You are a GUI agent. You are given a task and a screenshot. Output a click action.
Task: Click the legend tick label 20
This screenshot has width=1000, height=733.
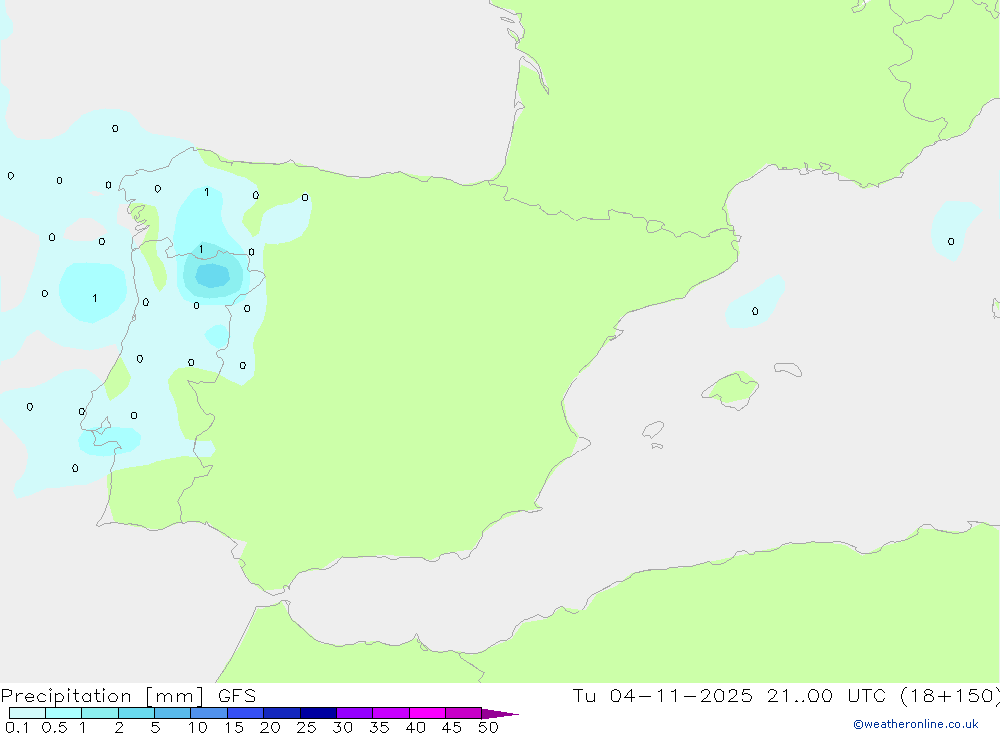coord(269,727)
